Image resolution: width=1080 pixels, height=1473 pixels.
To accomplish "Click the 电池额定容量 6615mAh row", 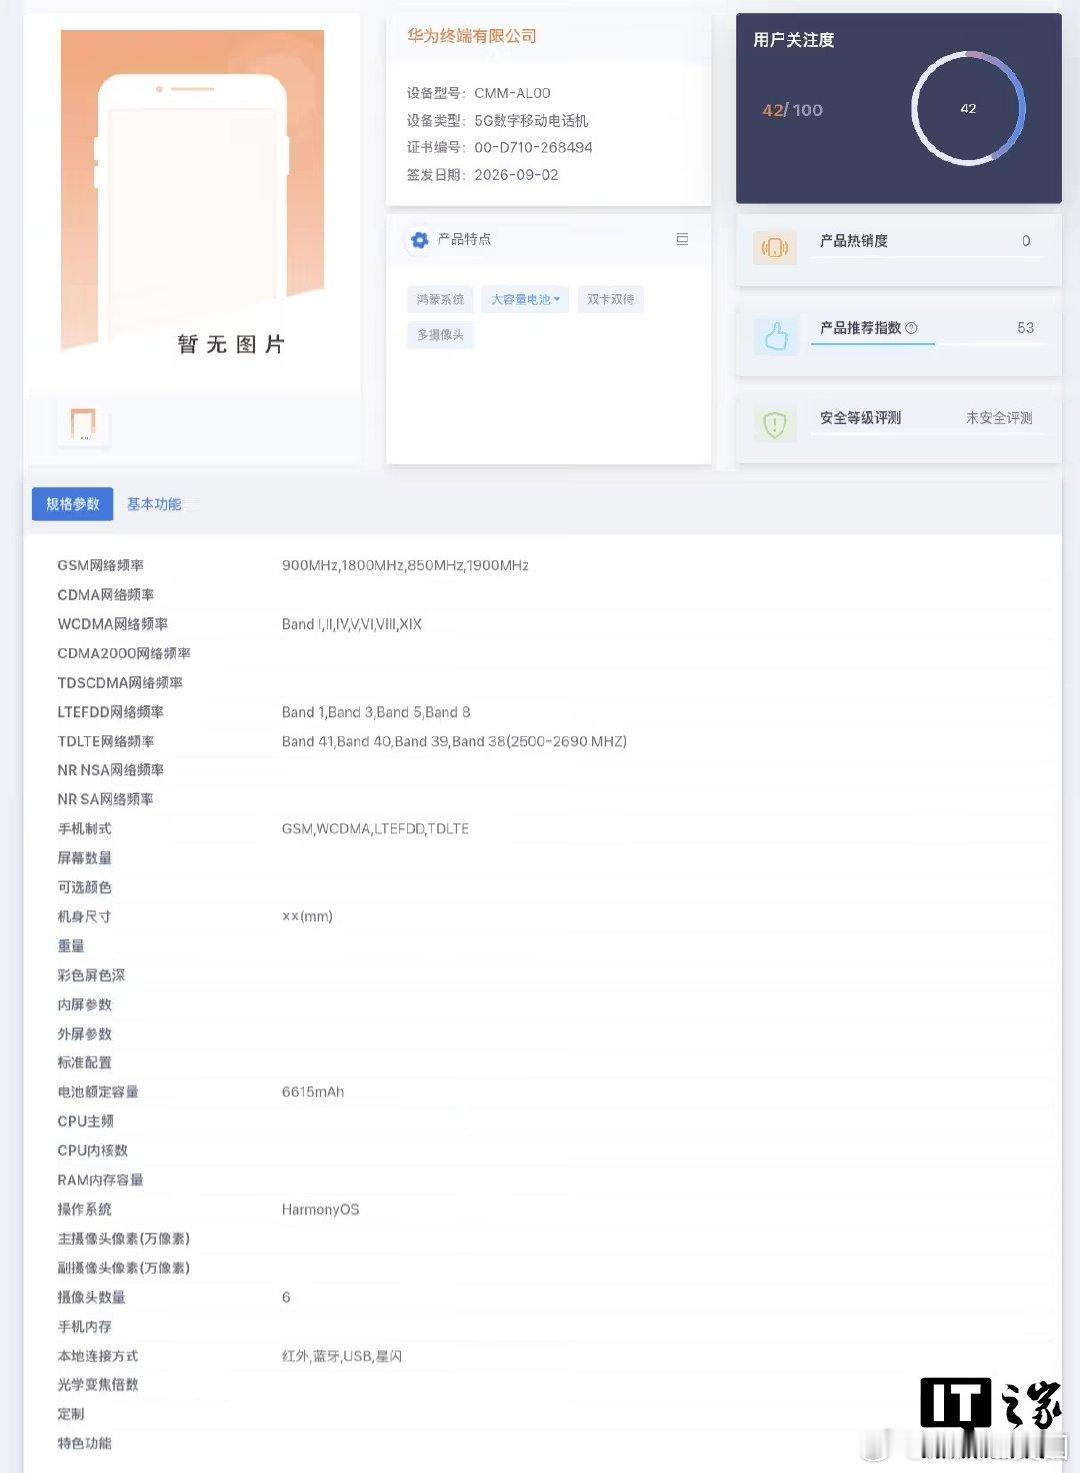I will [x=543, y=1092].
